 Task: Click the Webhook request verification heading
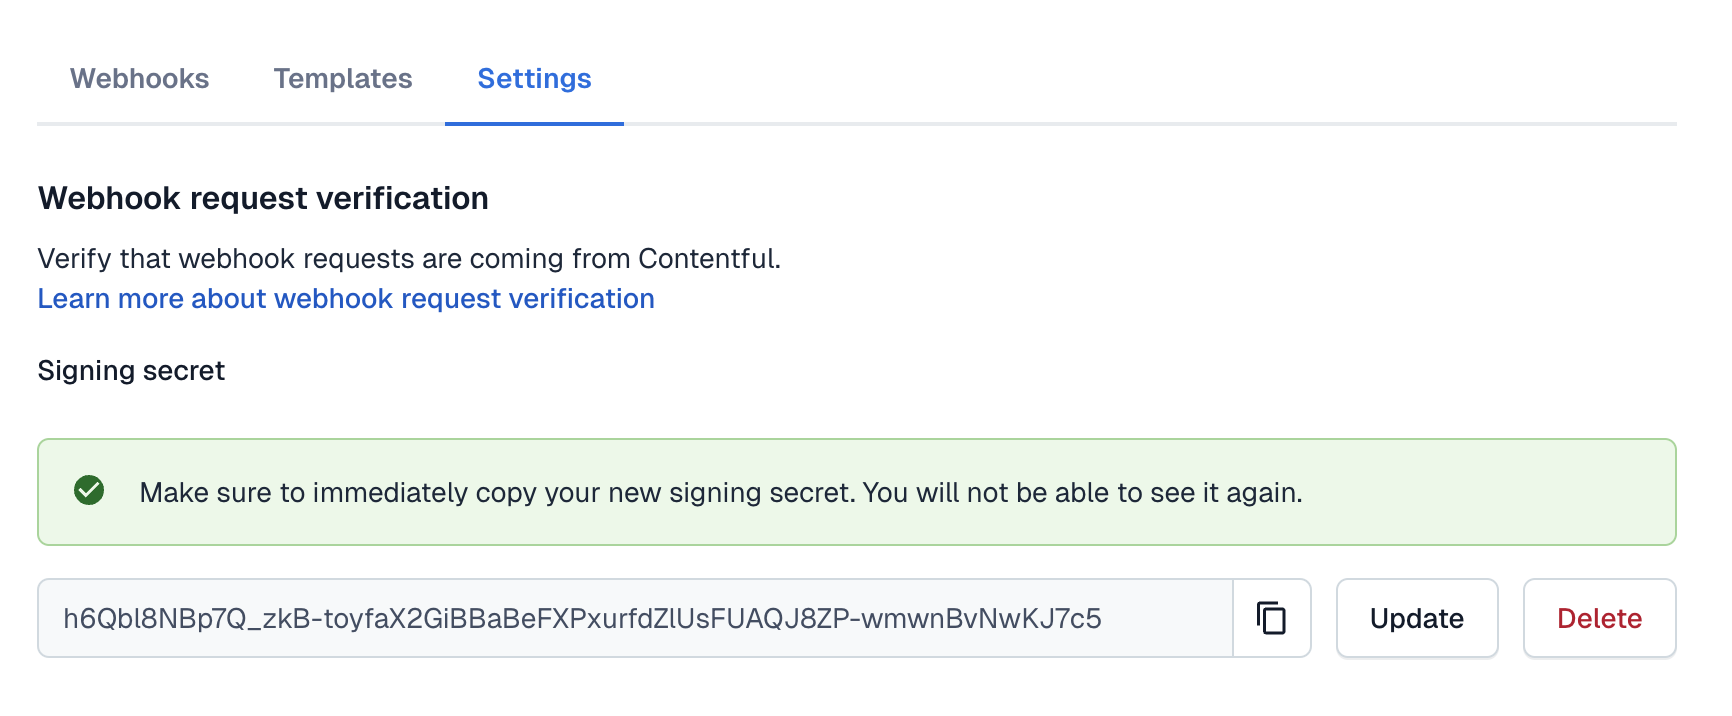click(263, 198)
